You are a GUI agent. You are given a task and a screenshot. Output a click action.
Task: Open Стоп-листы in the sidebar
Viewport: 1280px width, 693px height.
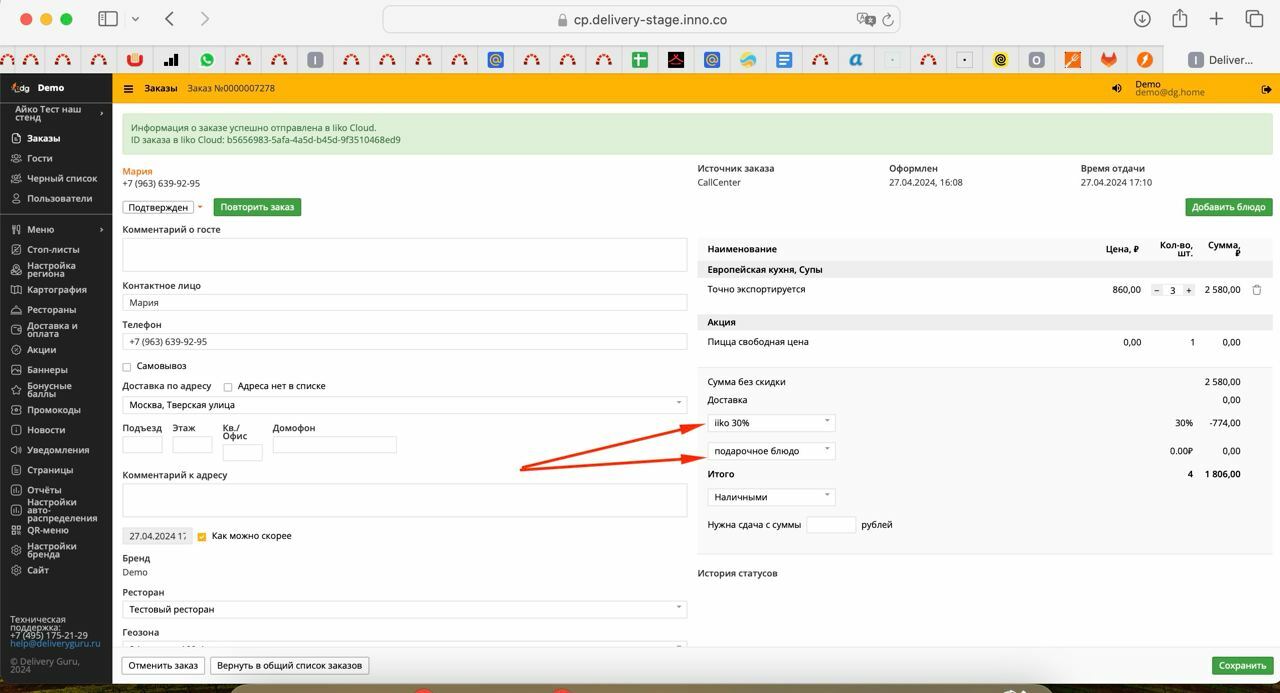coord(52,250)
